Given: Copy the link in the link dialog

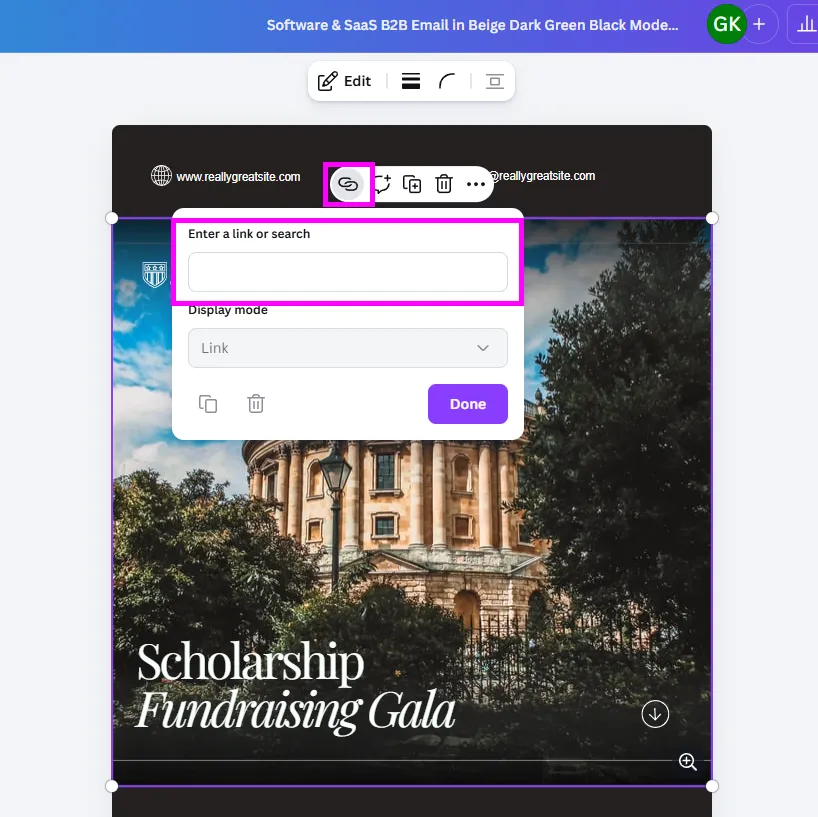Looking at the screenshot, I should point(208,404).
